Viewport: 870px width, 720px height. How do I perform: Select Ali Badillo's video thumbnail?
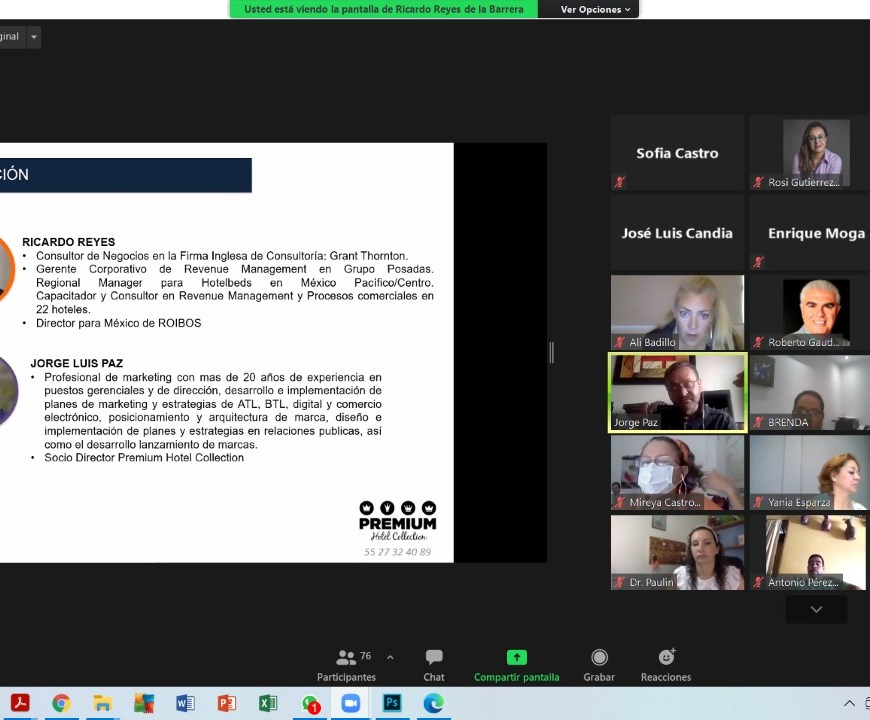678,313
